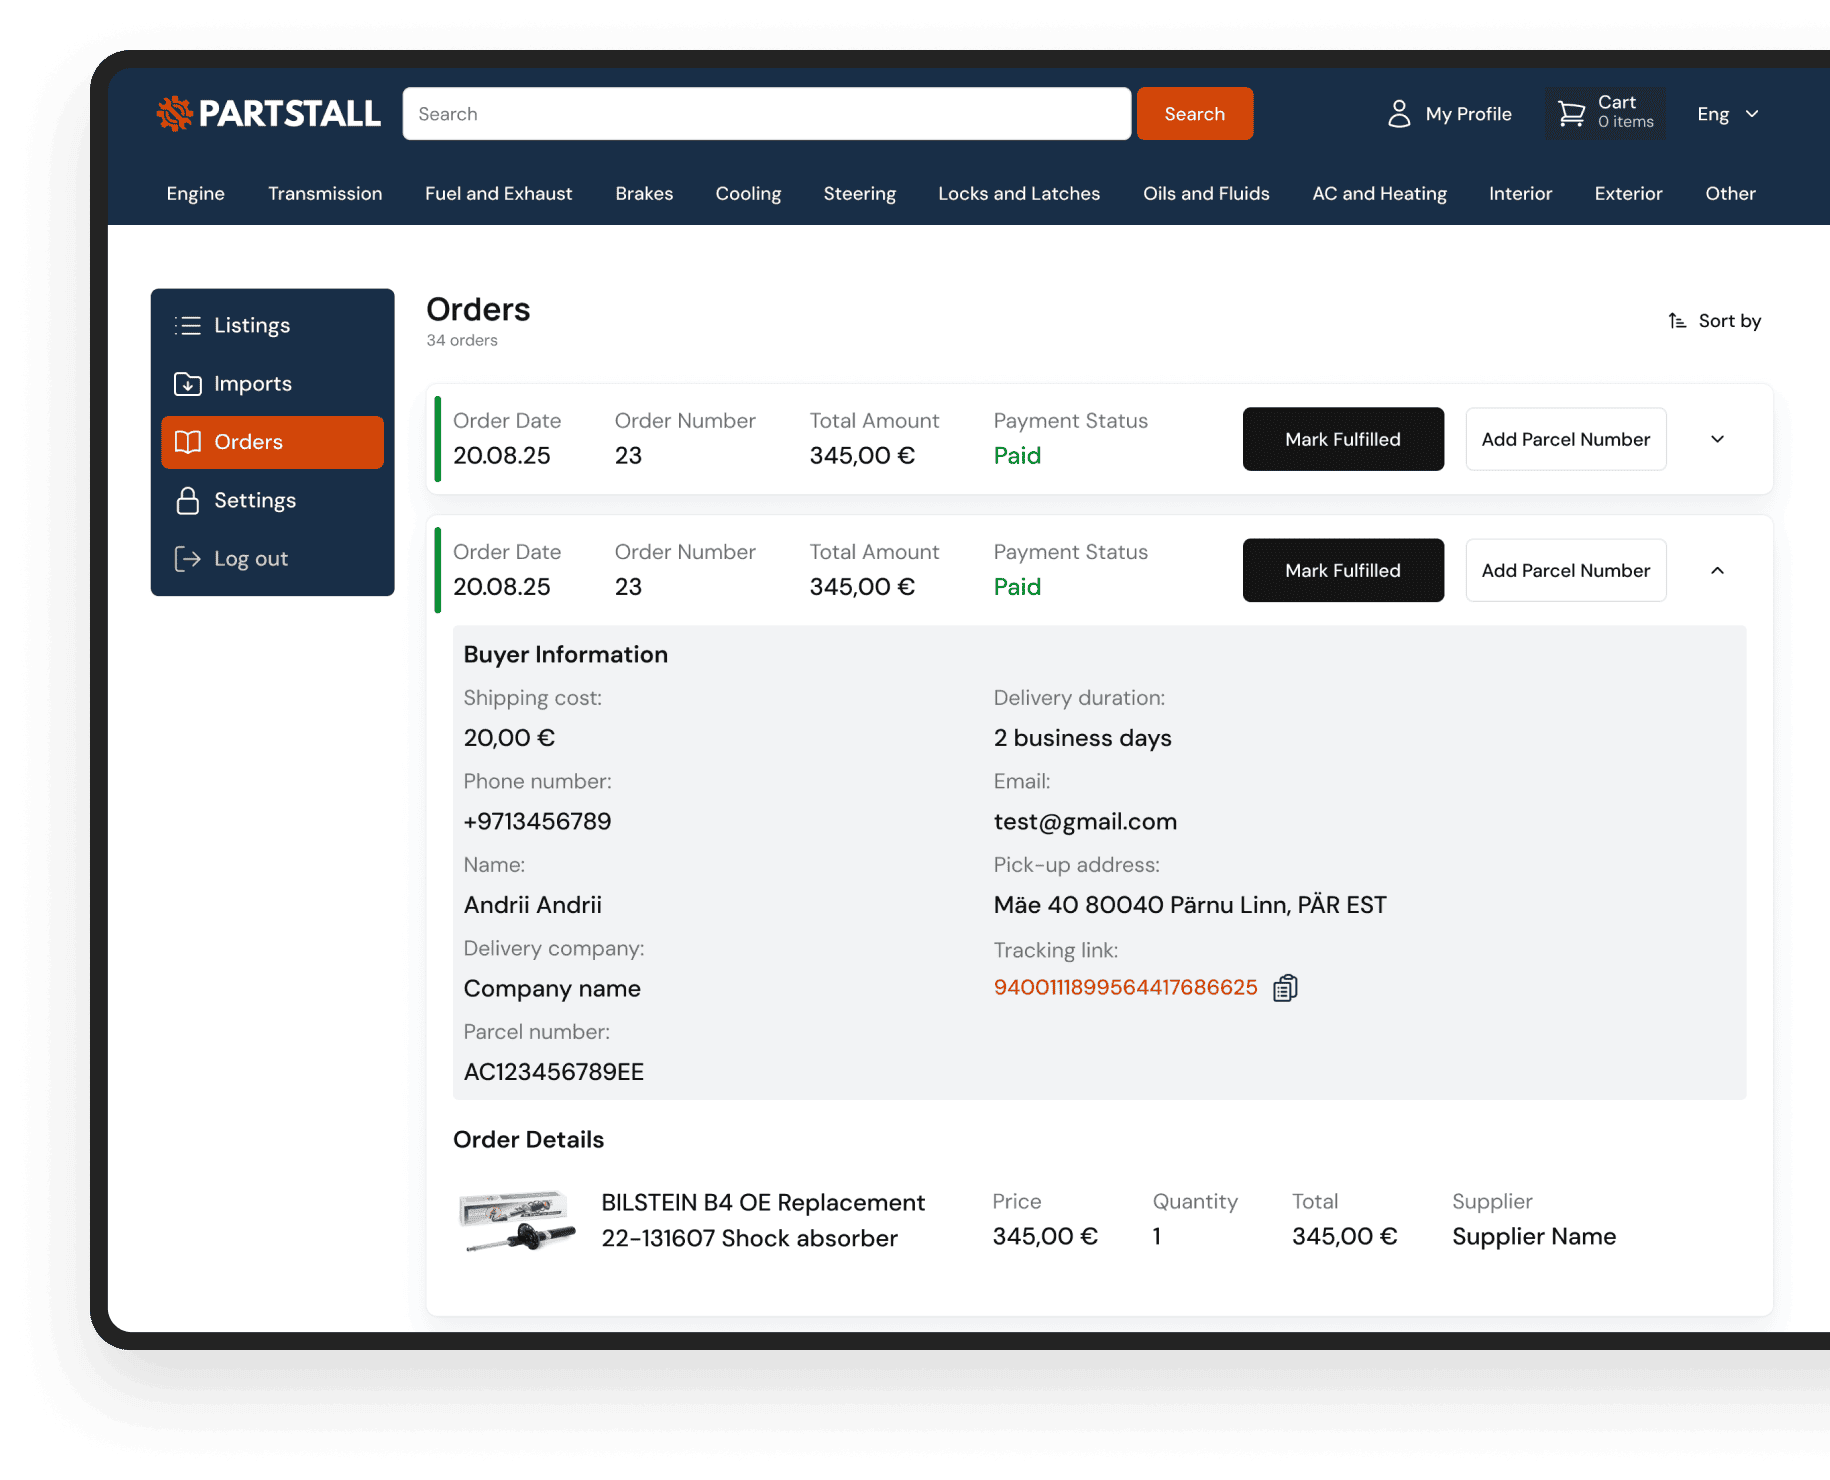The height and width of the screenshot is (1480, 1830).
Task: Open the Fuel and Exhaust category
Action: pyautogui.click(x=498, y=194)
